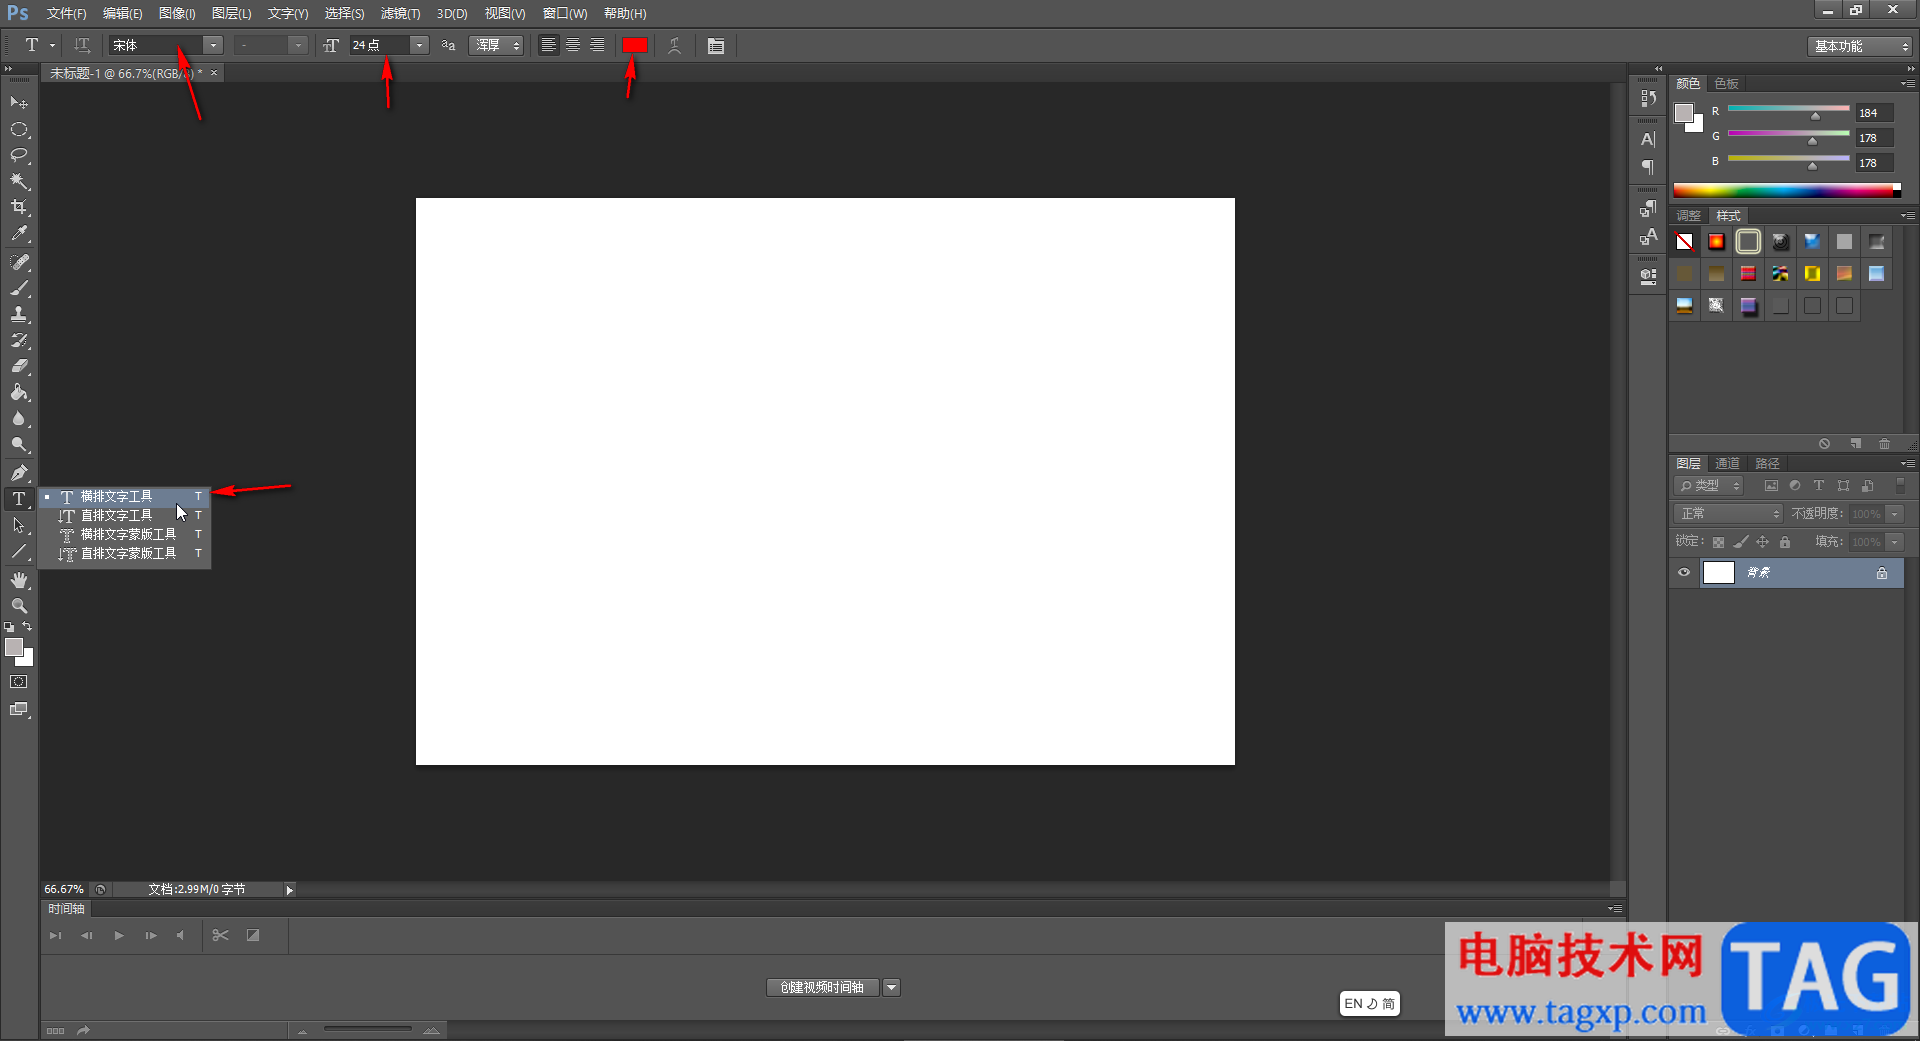The height and width of the screenshot is (1041, 1920).
Task: Click the Create Warped Text icon
Action: (x=675, y=46)
